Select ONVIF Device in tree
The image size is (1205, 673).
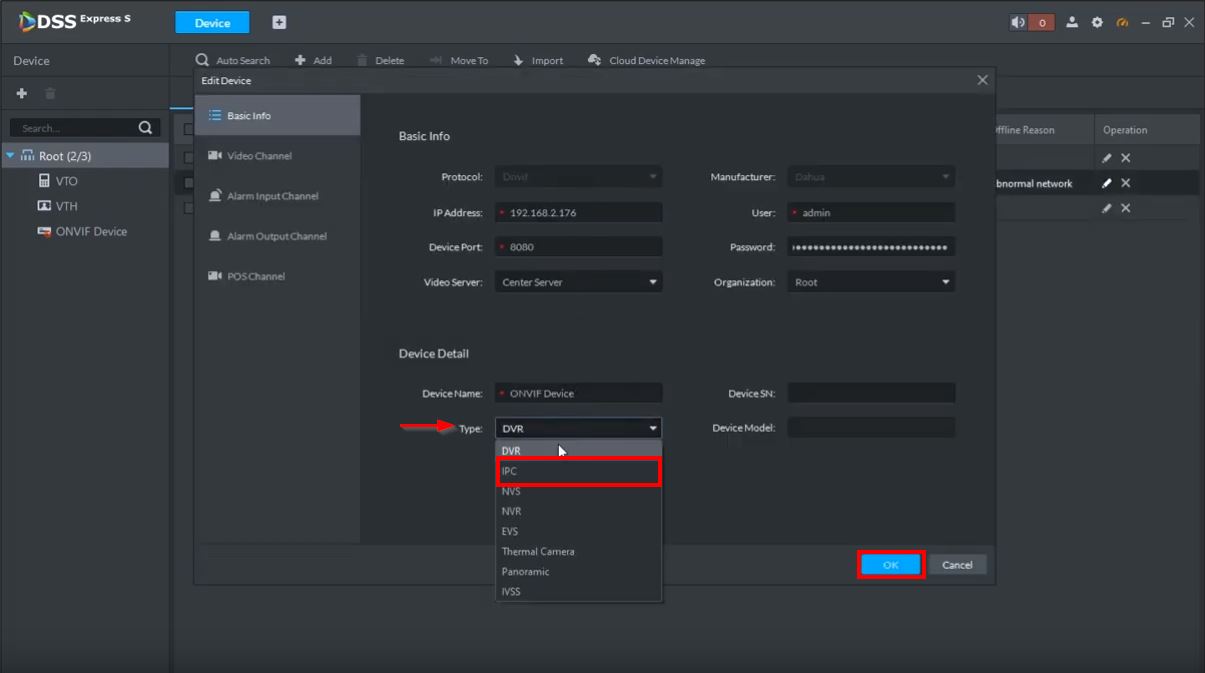[90, 231]
